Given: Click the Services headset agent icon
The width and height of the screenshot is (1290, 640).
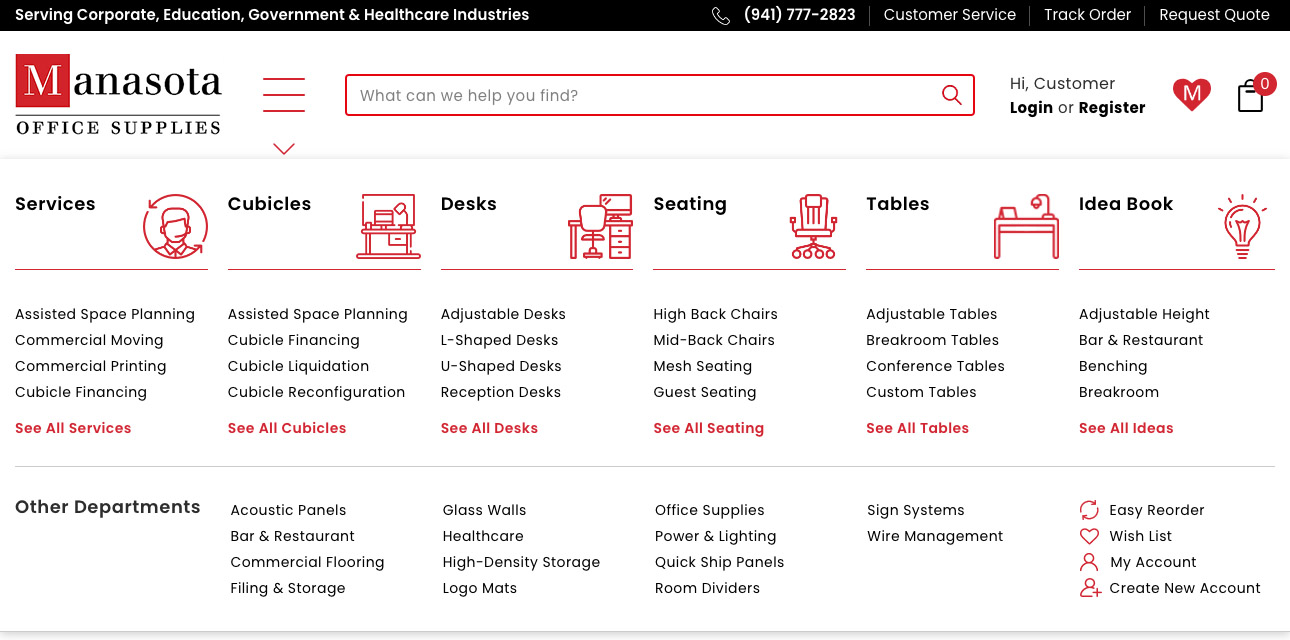Looking at the screenshot, I should (x=175, y=227).
